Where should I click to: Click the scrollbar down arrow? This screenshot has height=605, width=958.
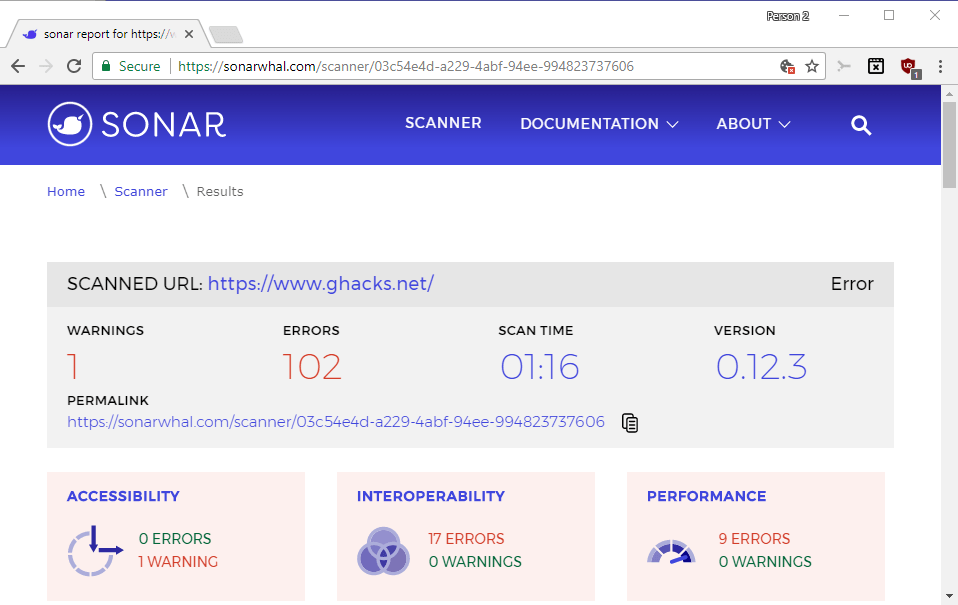(949, 596)
